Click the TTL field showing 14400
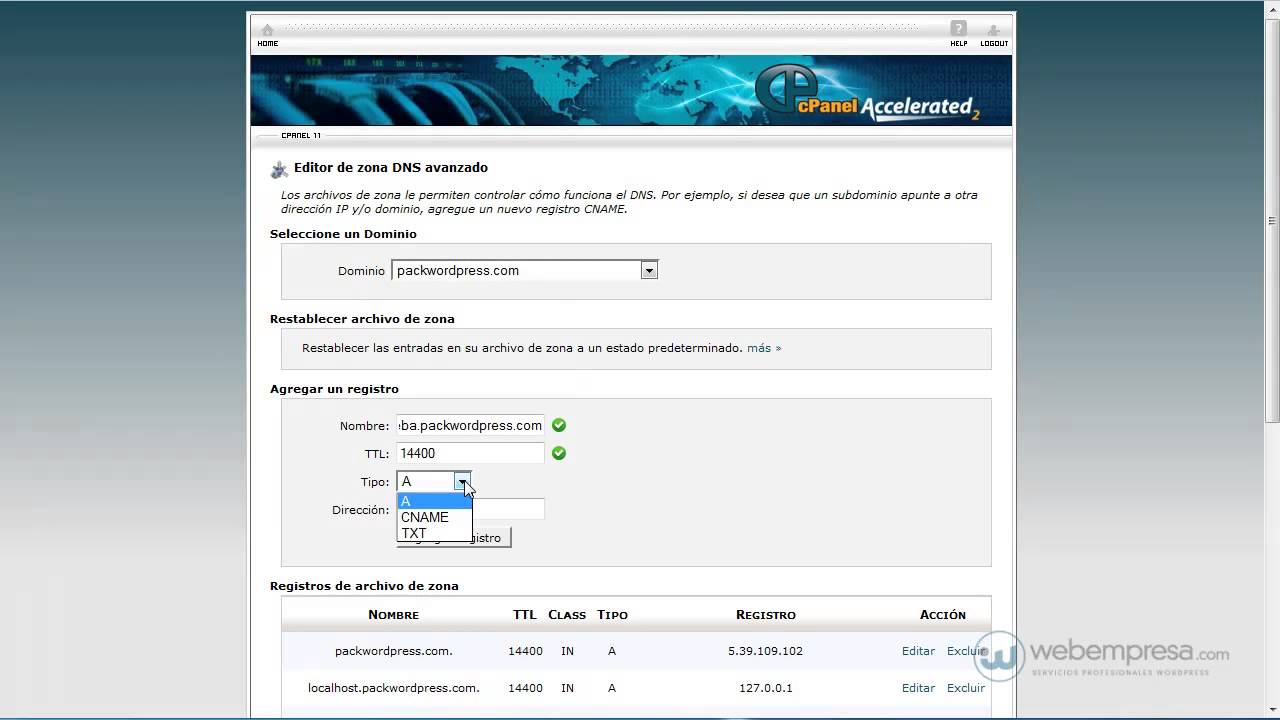Viewport: 1280px width, 720px height. 470,453
